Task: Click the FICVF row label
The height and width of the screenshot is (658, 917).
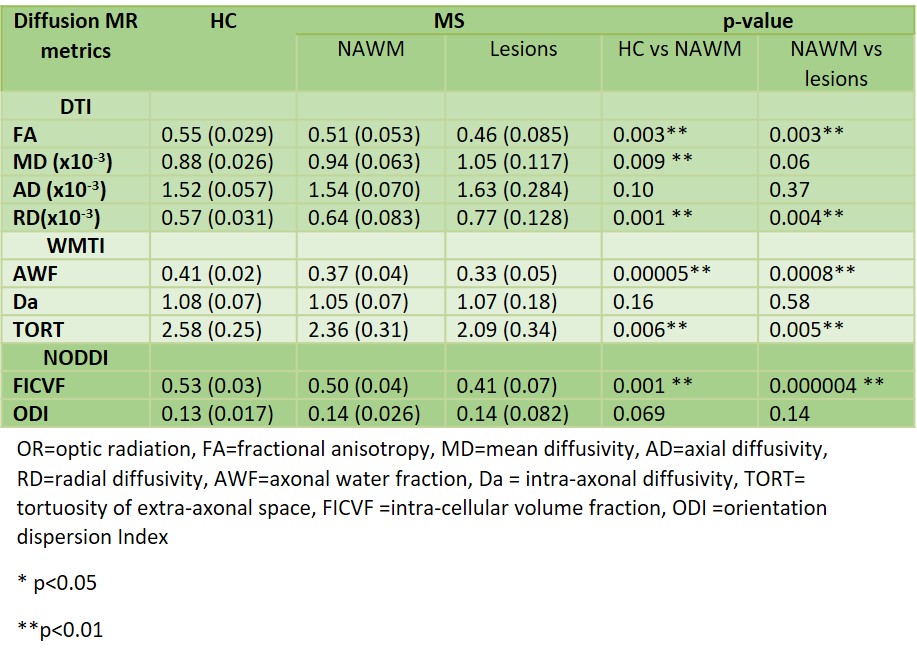Action: click(39, 386)
